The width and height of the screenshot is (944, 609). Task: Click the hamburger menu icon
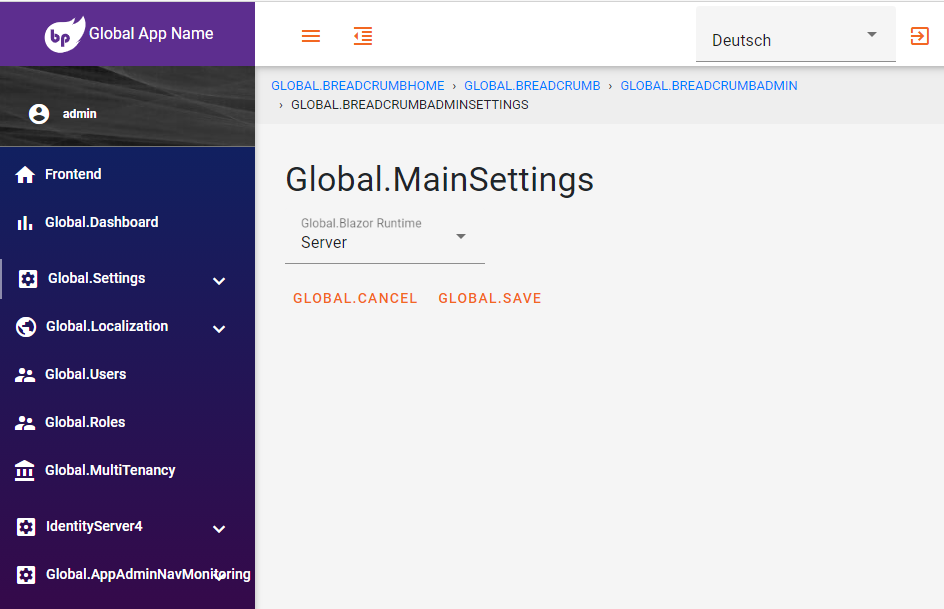click(x=310, y=35)
